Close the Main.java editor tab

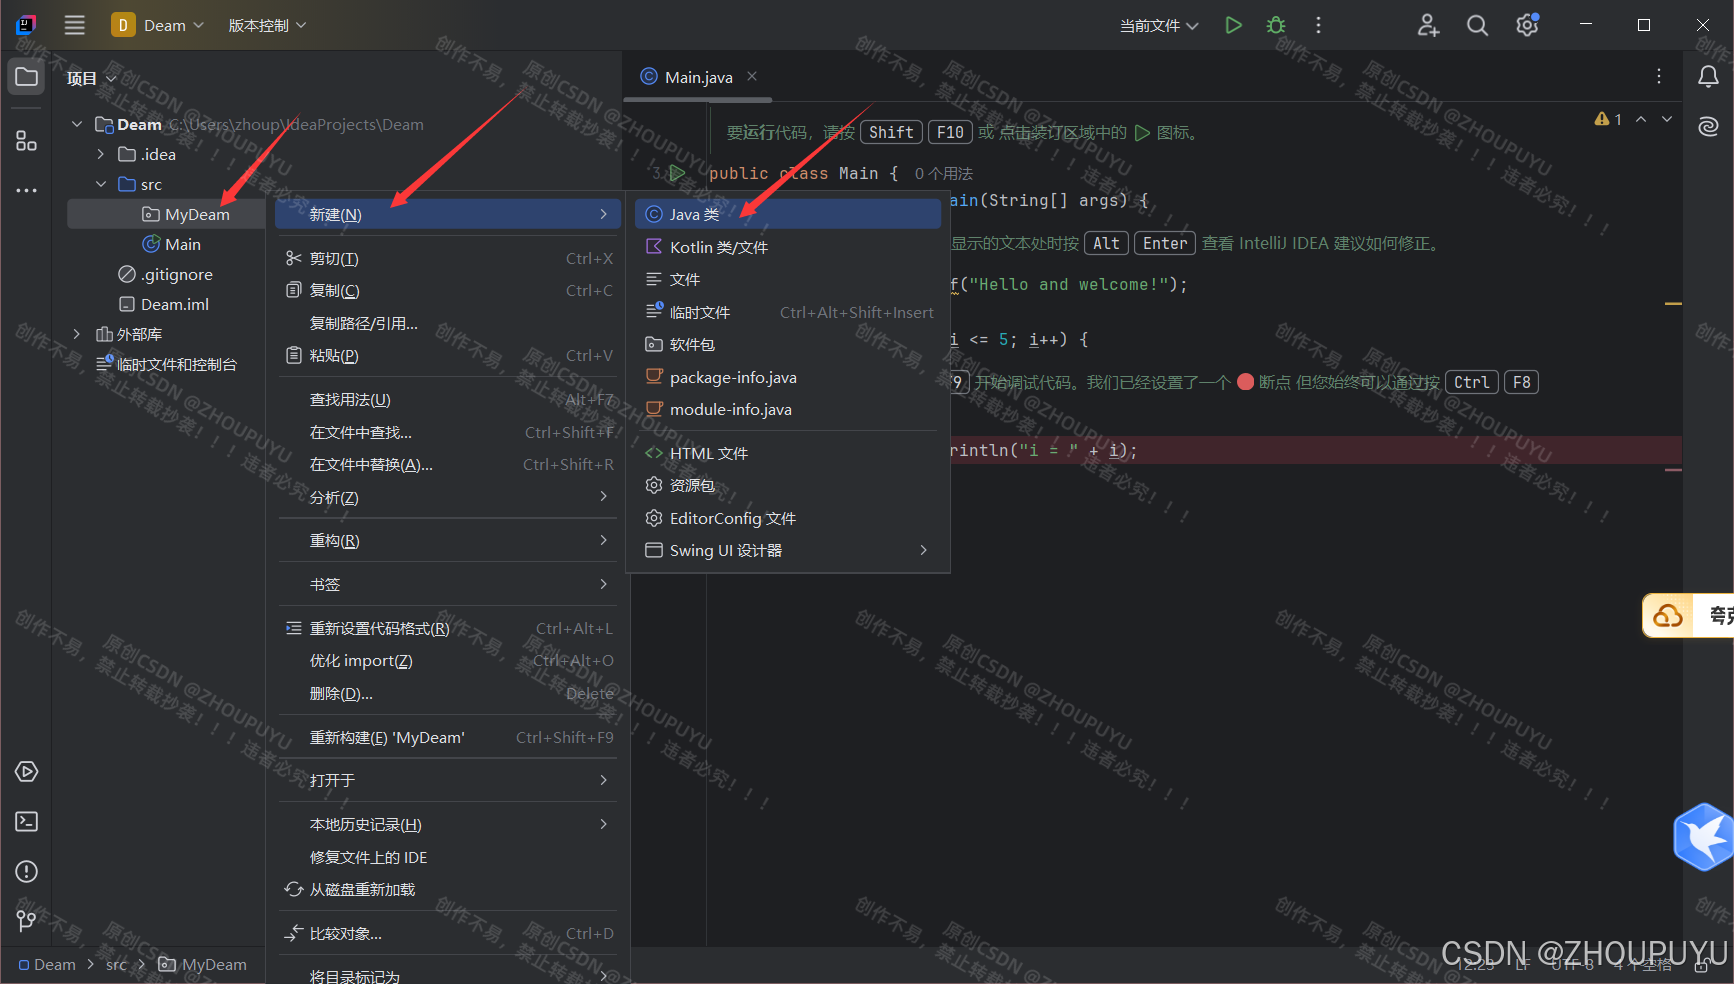click(x=752, y=76)
